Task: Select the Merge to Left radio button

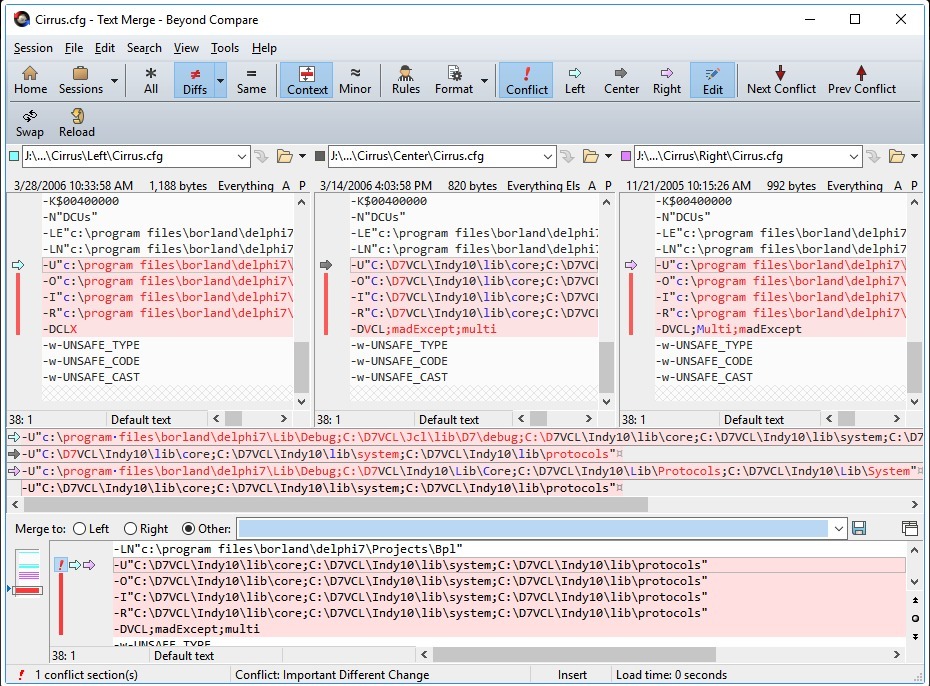Action: tap(80, 528)
